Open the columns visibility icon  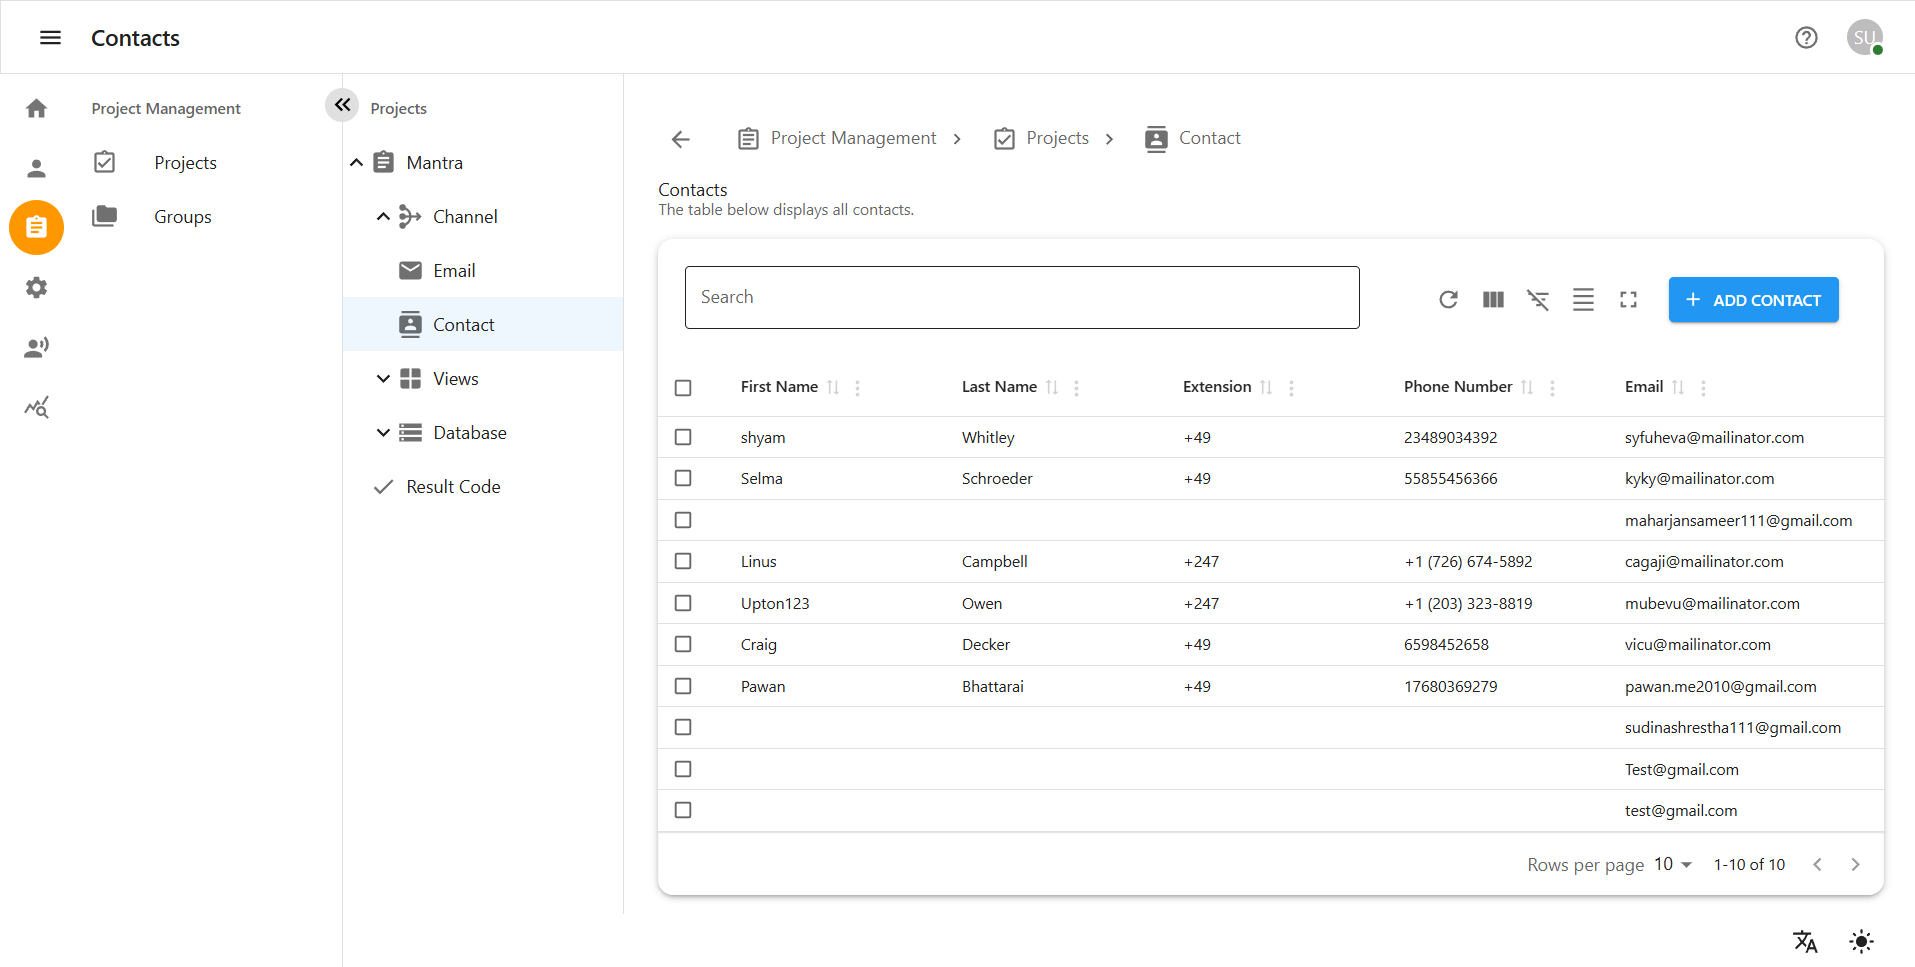(x=1492, y=299)
